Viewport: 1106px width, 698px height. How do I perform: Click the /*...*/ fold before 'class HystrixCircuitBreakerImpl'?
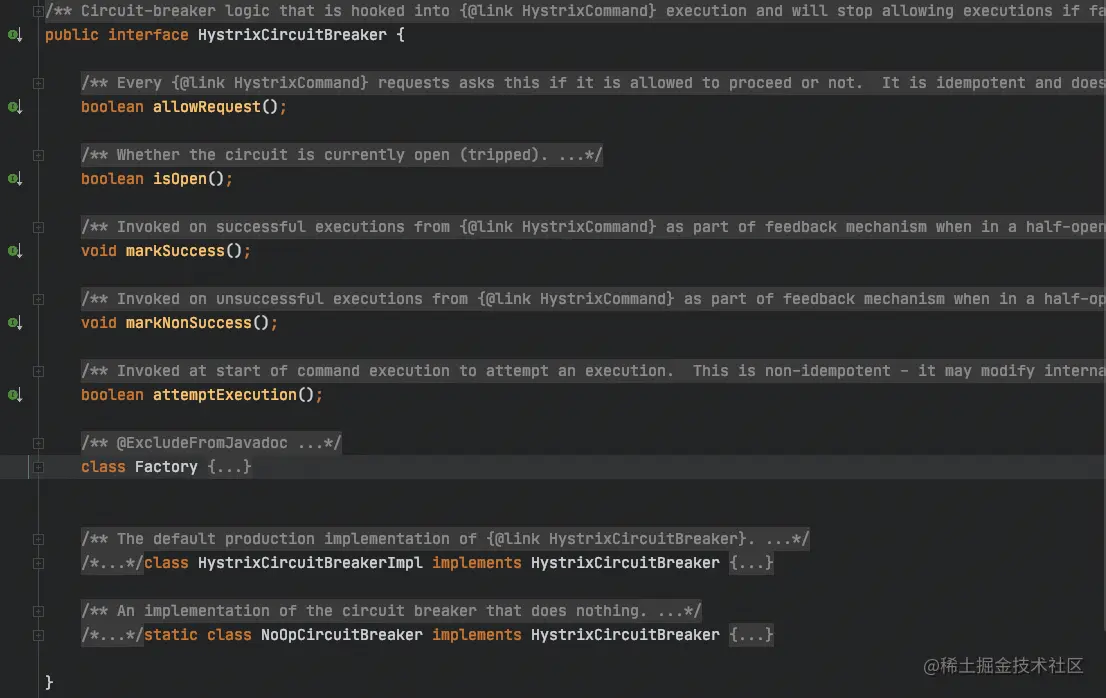click(x=112, y=563)
